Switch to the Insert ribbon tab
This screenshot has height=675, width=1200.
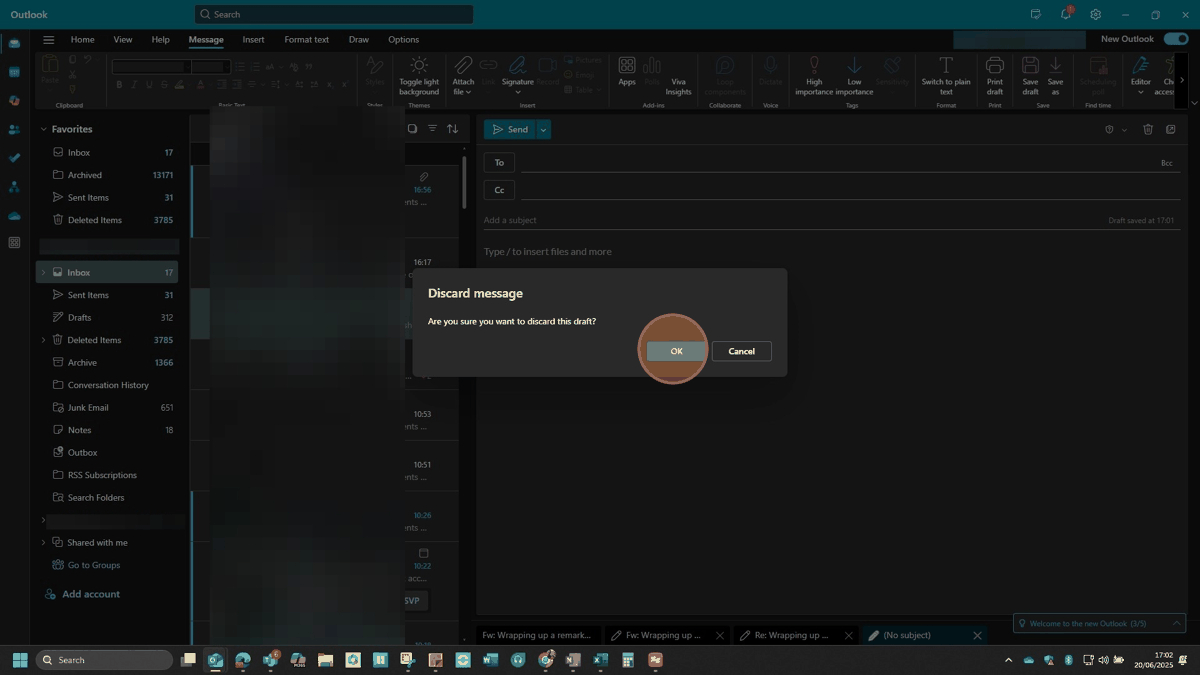[x=253, y=39]
